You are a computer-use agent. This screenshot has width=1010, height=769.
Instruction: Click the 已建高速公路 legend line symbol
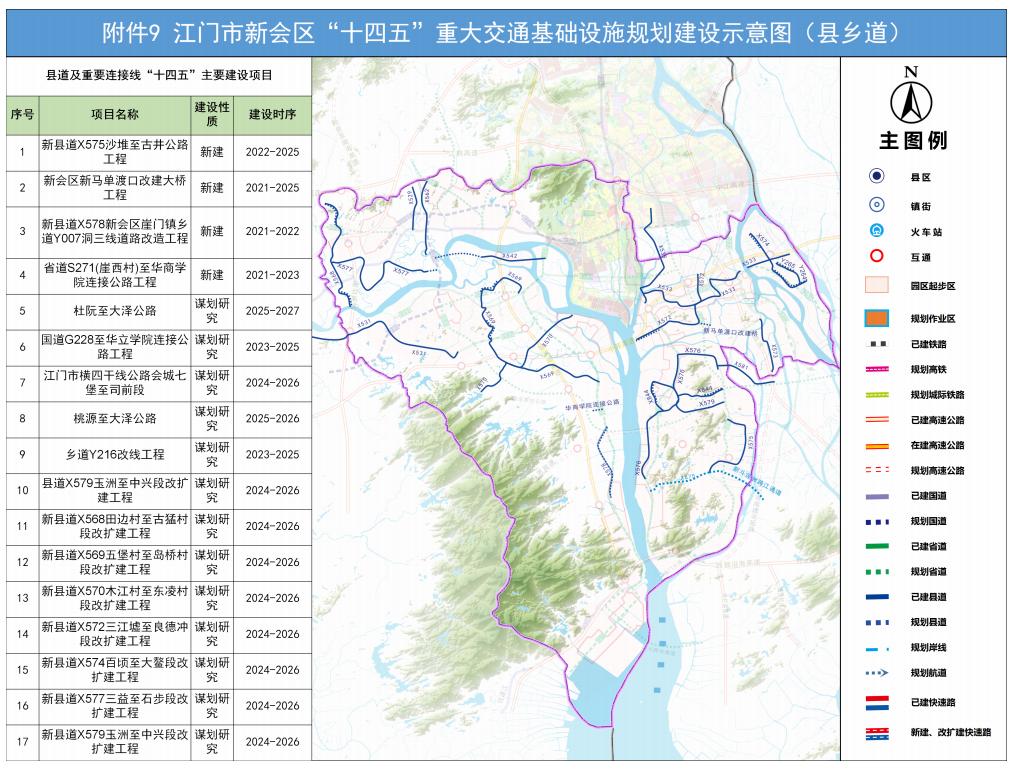tap(877, 420)
